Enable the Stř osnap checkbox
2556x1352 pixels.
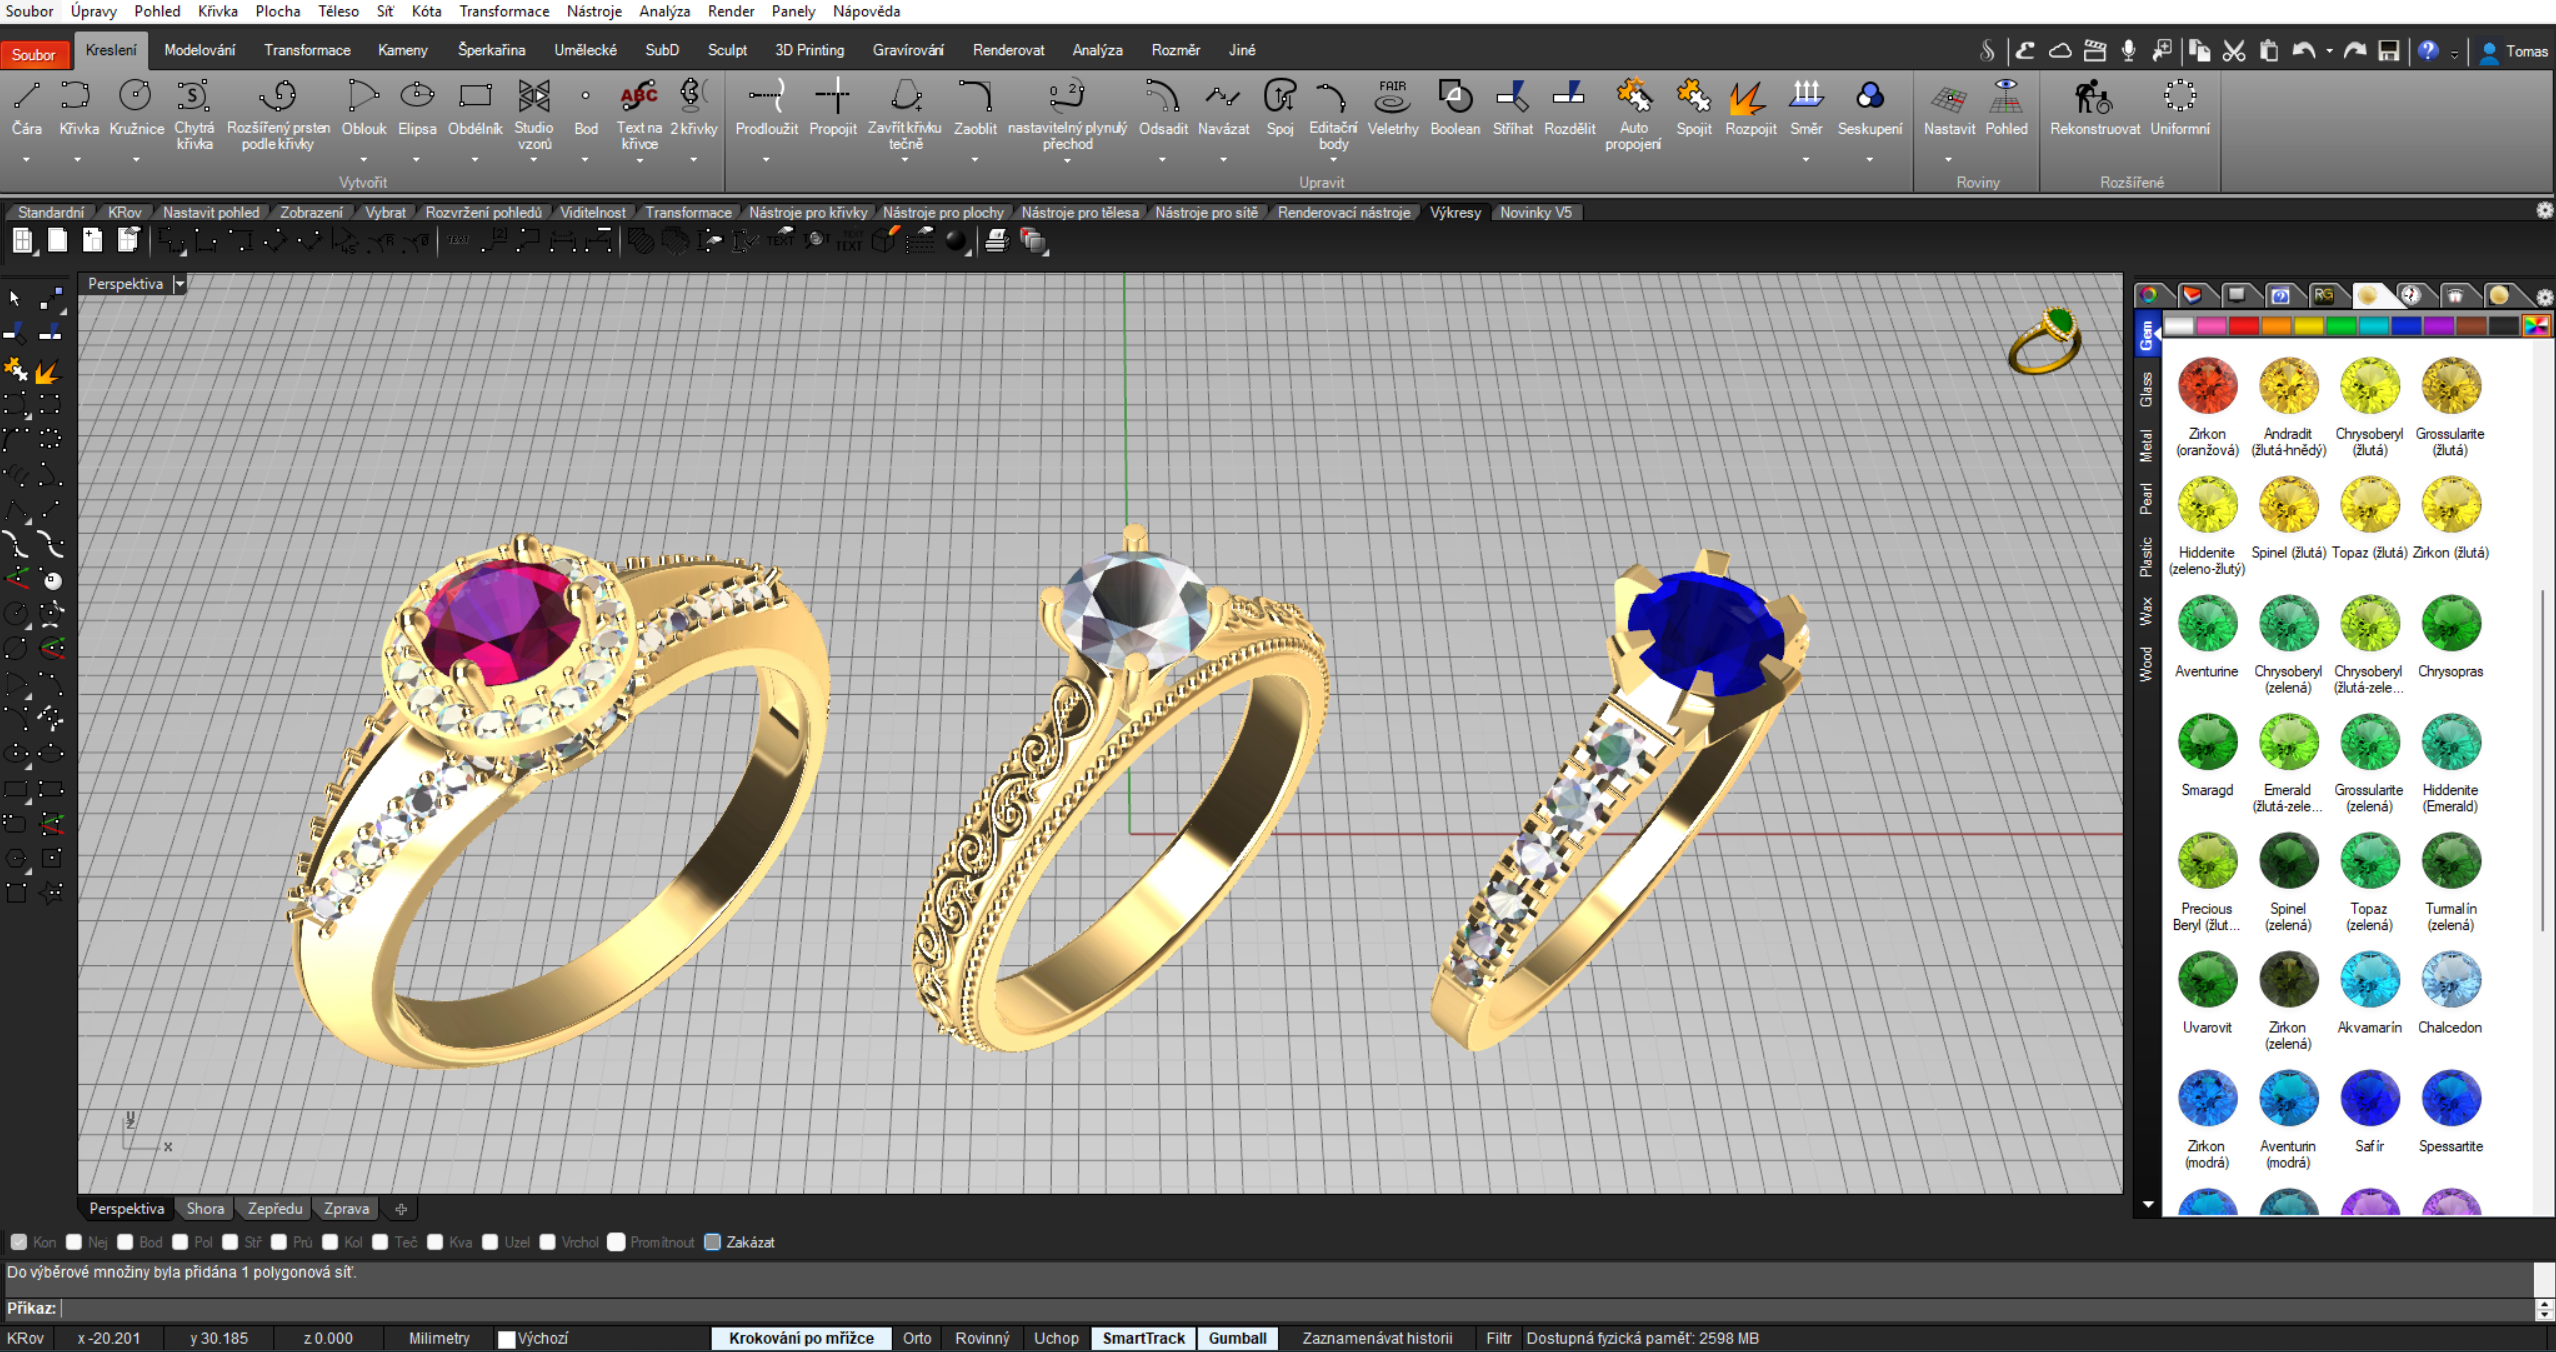coord(230,1242)
